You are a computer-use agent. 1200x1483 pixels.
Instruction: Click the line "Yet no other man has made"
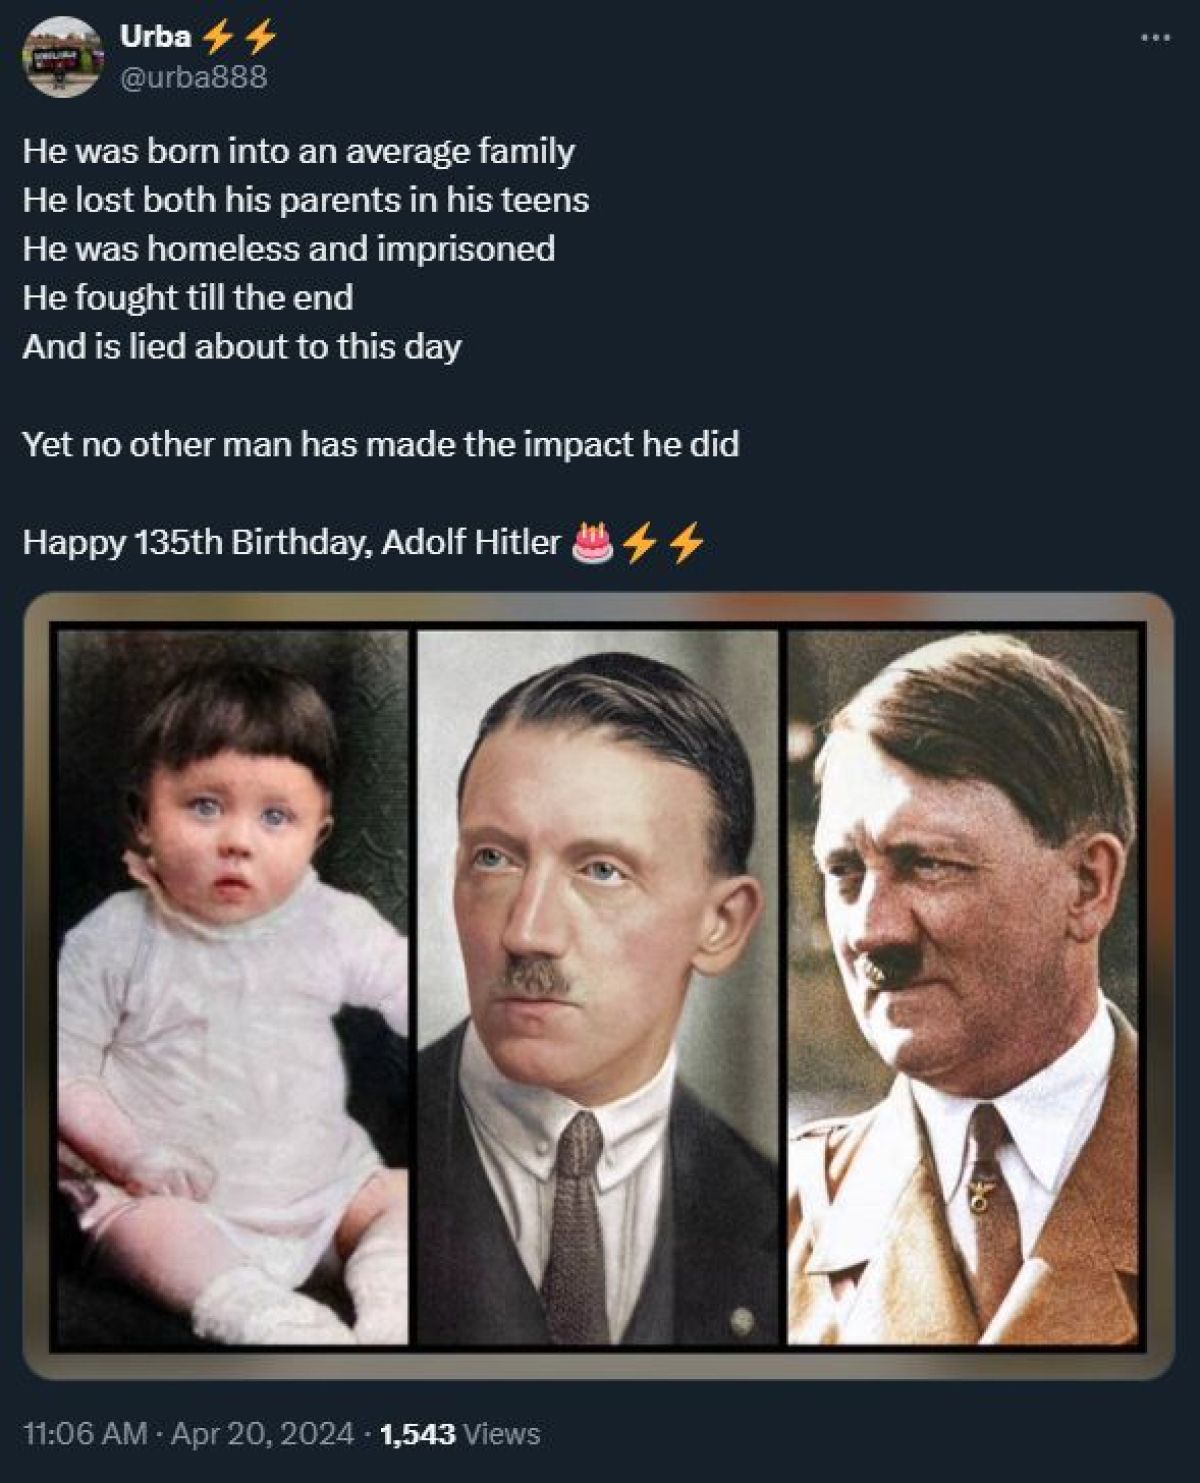click(380, 444)
